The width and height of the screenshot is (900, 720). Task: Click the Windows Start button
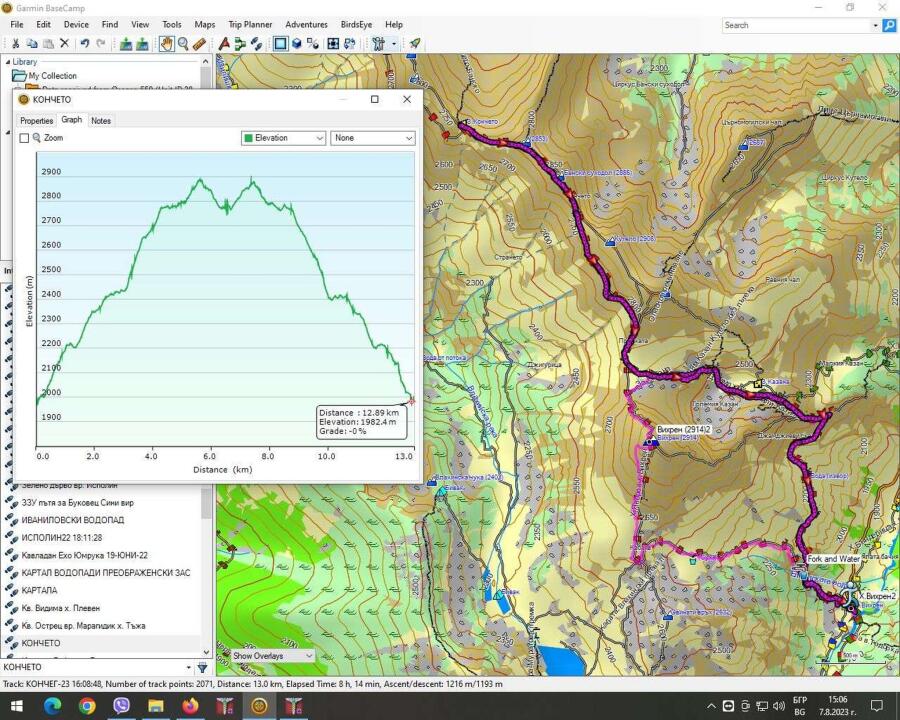(x=16, y=705)
